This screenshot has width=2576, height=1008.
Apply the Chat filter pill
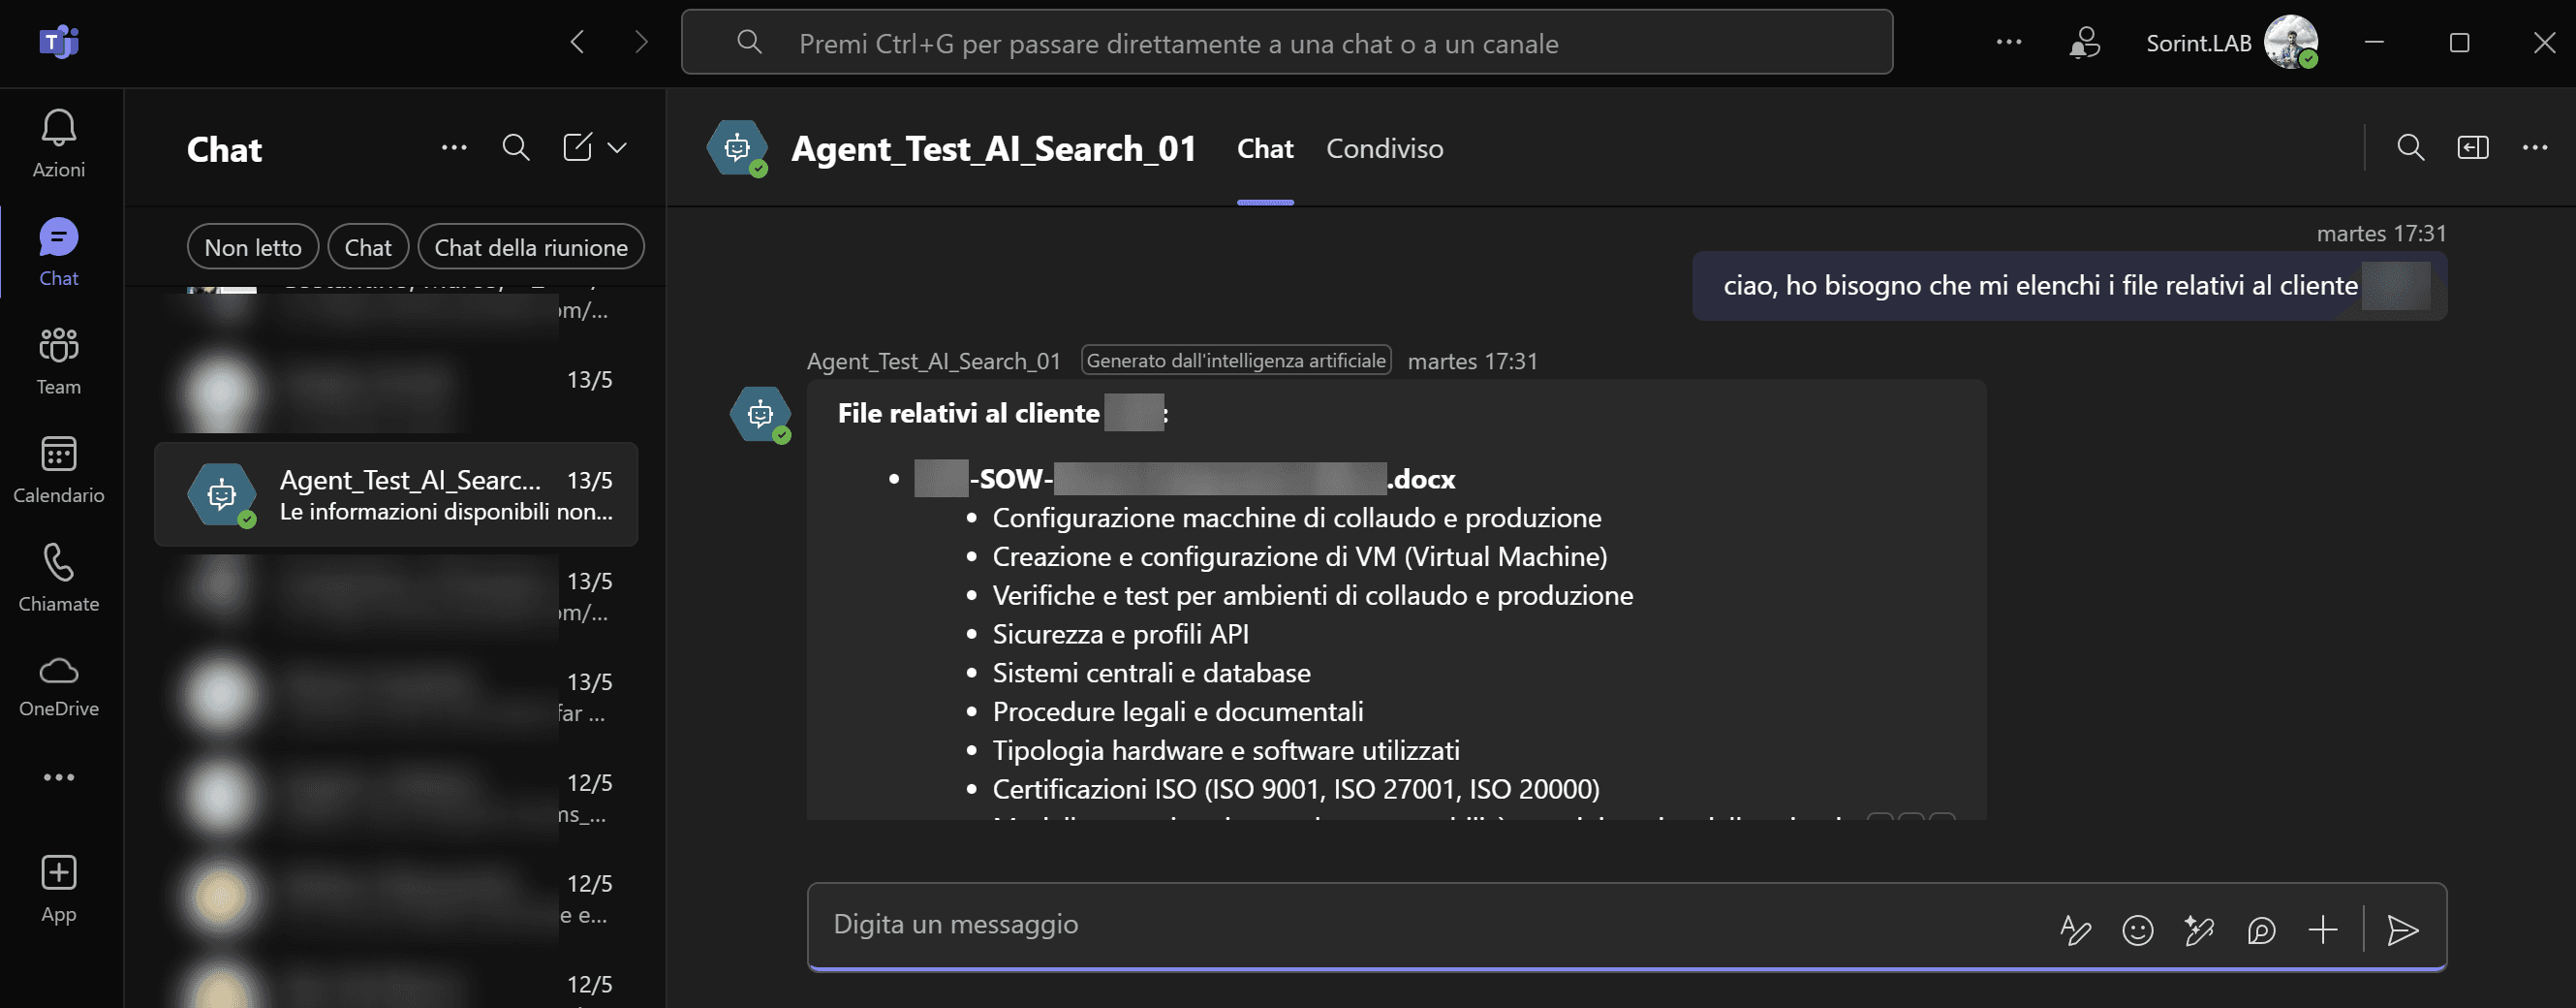coord(368,247)
